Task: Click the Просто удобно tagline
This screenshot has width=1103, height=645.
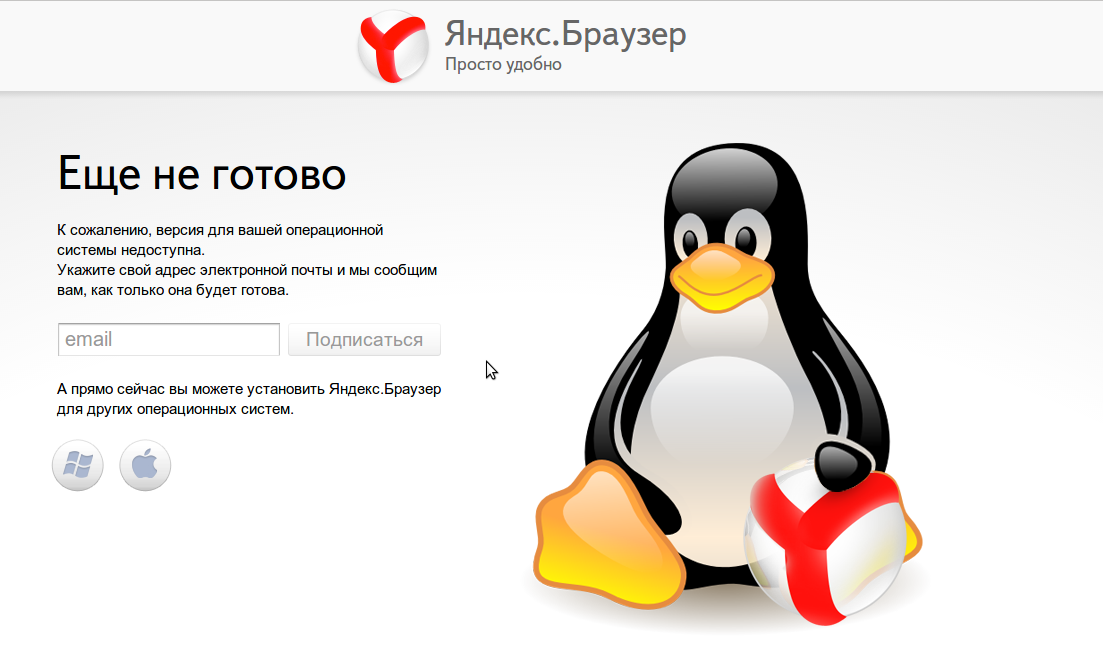Action: 503,64
